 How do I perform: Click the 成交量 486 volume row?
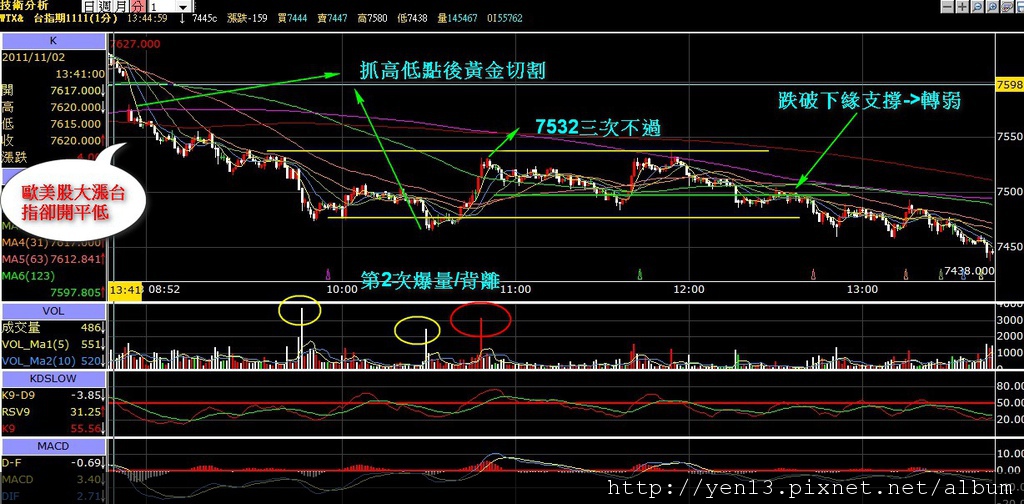point(54,328)
